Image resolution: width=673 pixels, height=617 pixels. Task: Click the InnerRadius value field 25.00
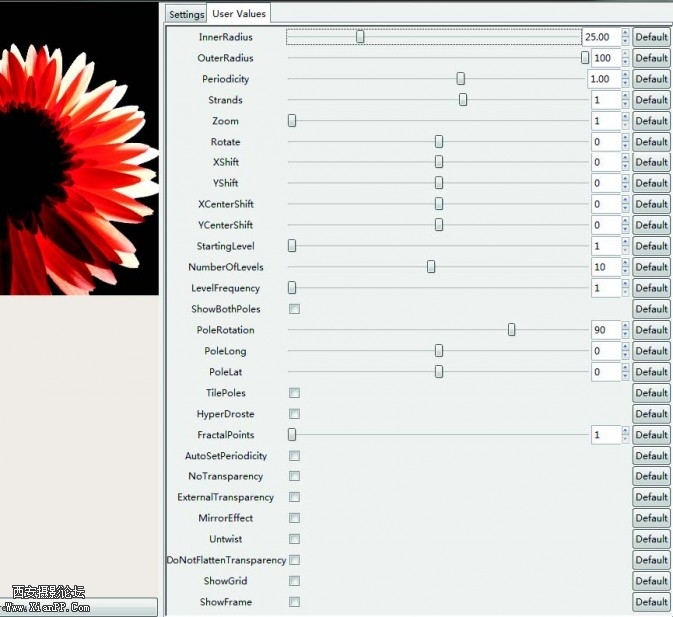point(601,37)
